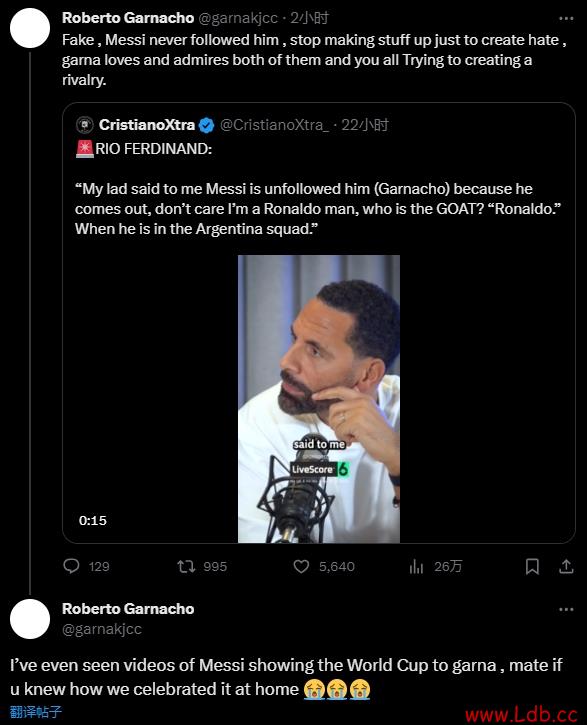Click the 22小时 timestamp of quoted tweet
This screenshot has height=725, width=587.
click(365, 125)
